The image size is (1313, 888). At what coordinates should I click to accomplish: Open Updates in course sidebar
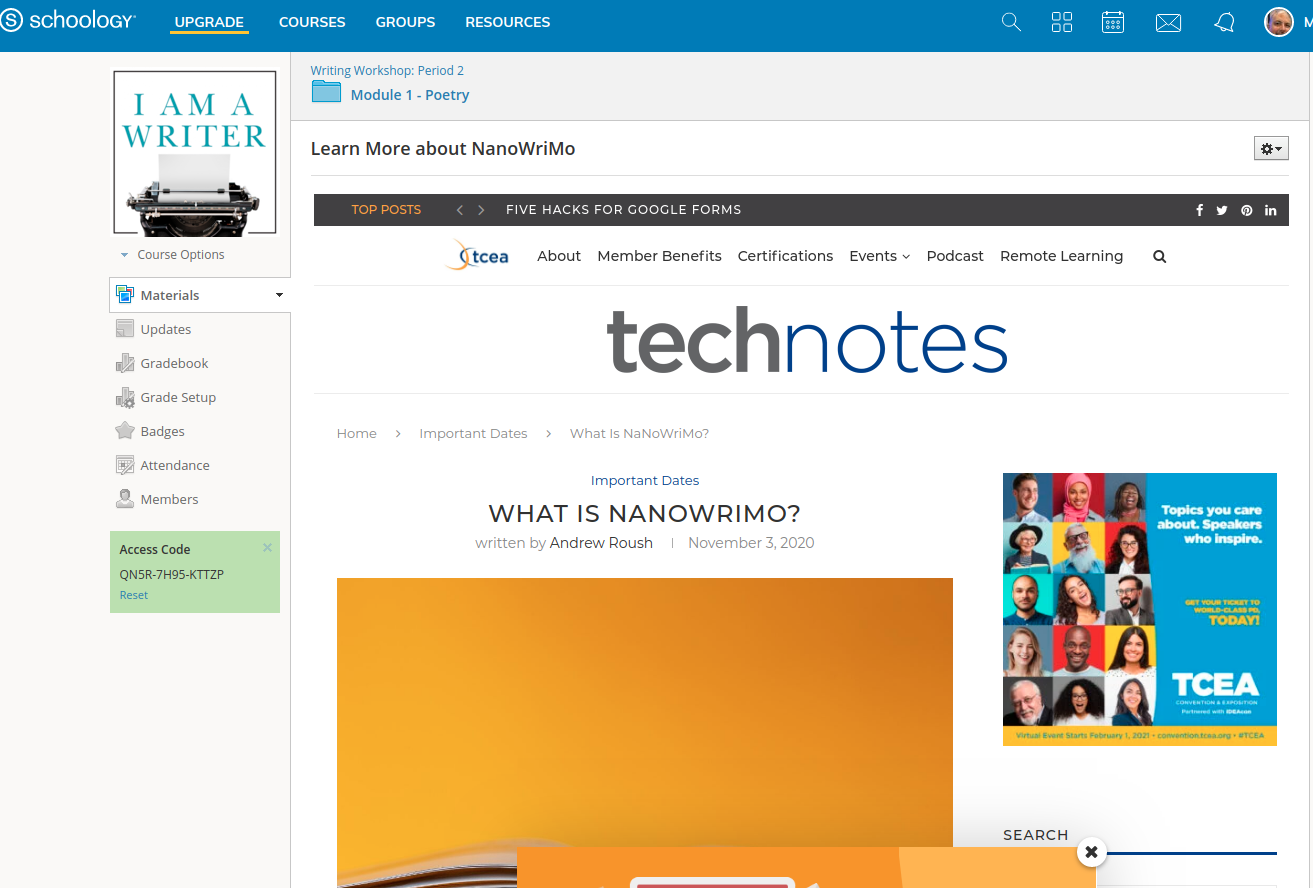coord(166,329)
